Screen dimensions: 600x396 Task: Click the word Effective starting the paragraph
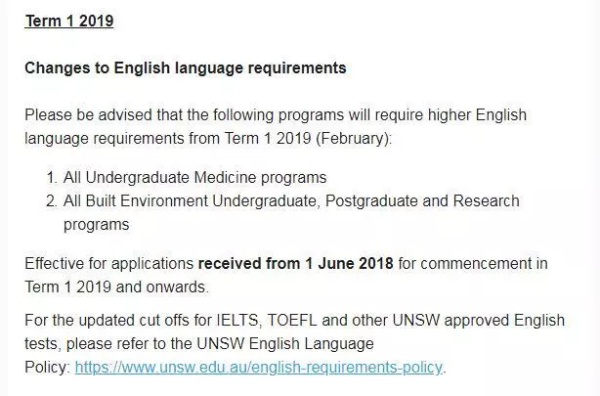point(54,264)
